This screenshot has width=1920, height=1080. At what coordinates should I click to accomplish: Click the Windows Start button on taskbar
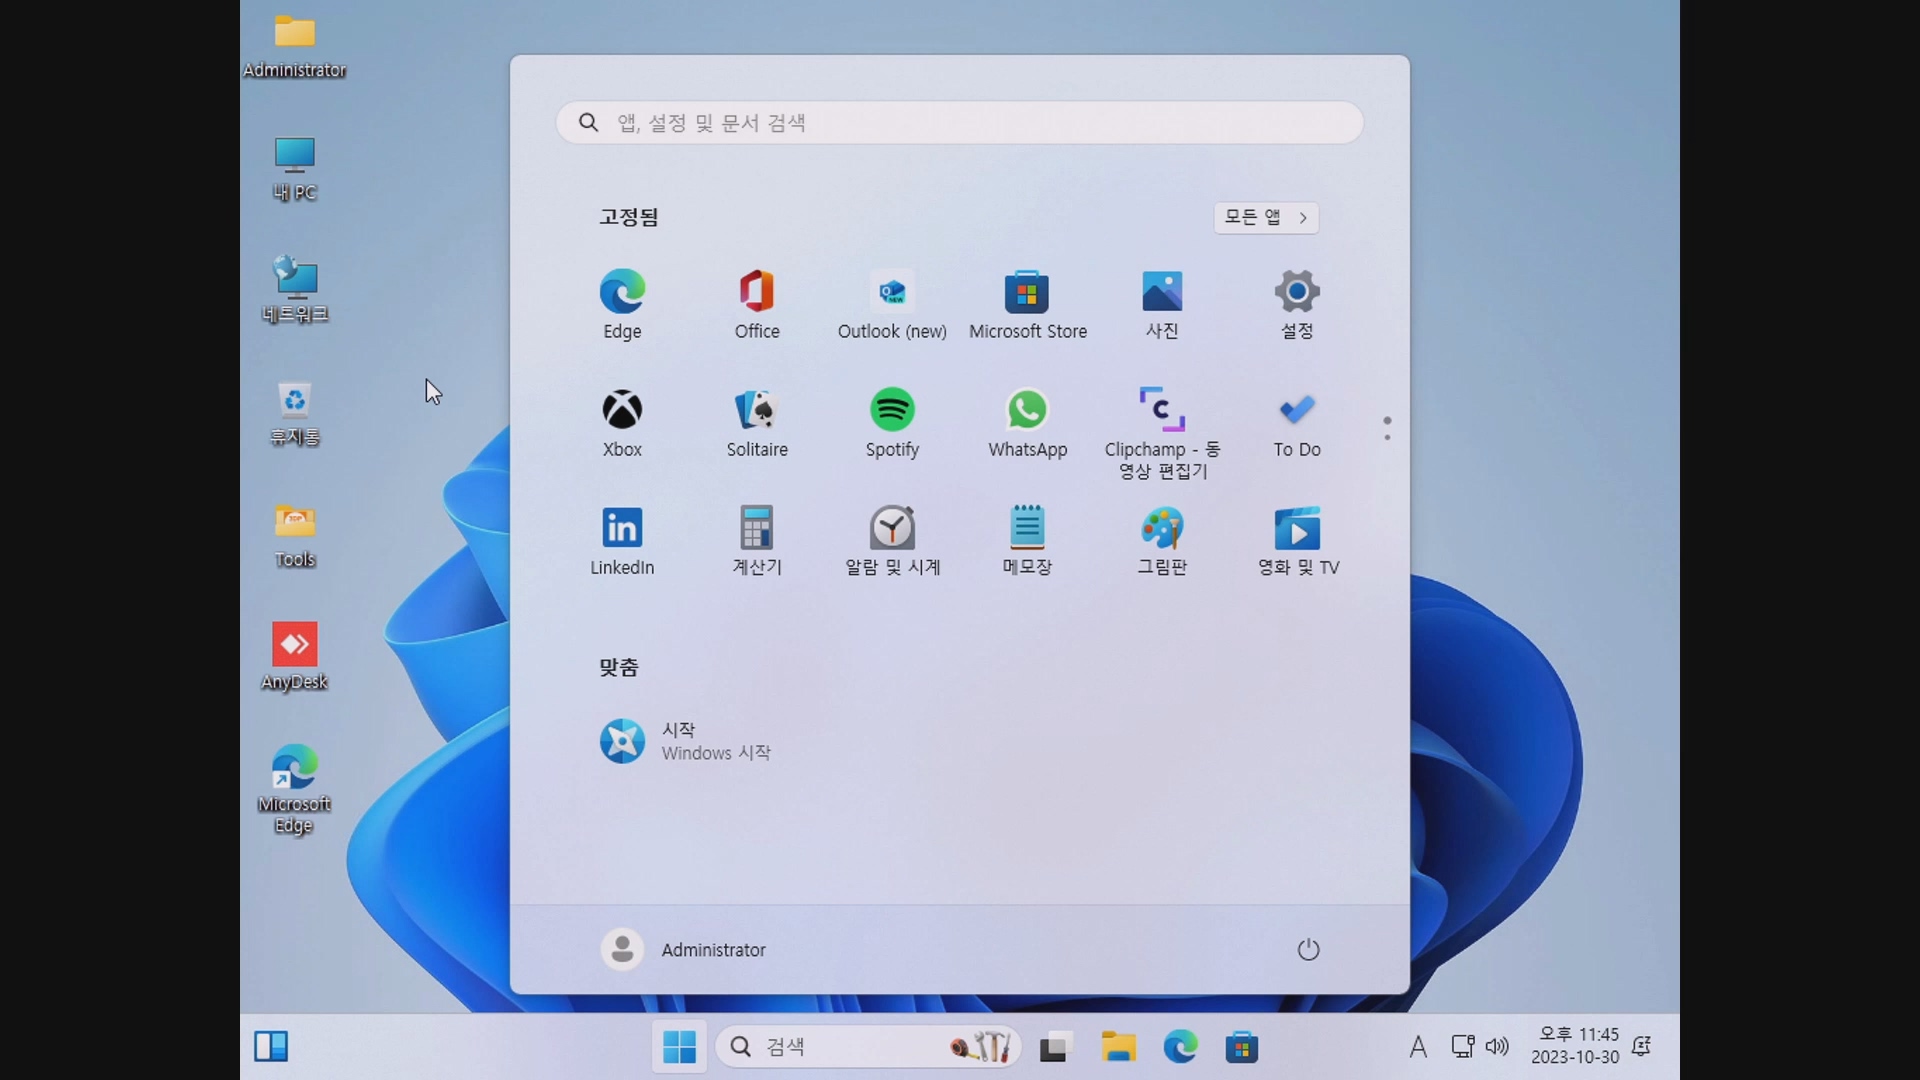(679, 1047)
